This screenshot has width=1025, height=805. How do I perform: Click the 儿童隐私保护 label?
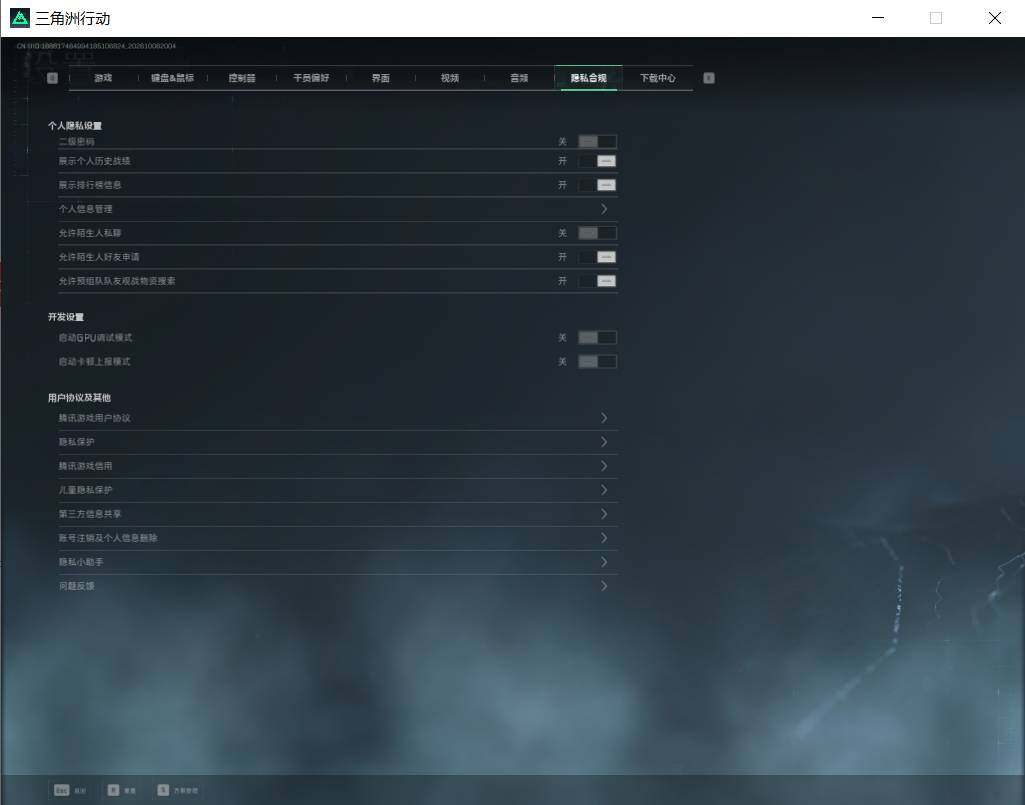click(86, 490)
